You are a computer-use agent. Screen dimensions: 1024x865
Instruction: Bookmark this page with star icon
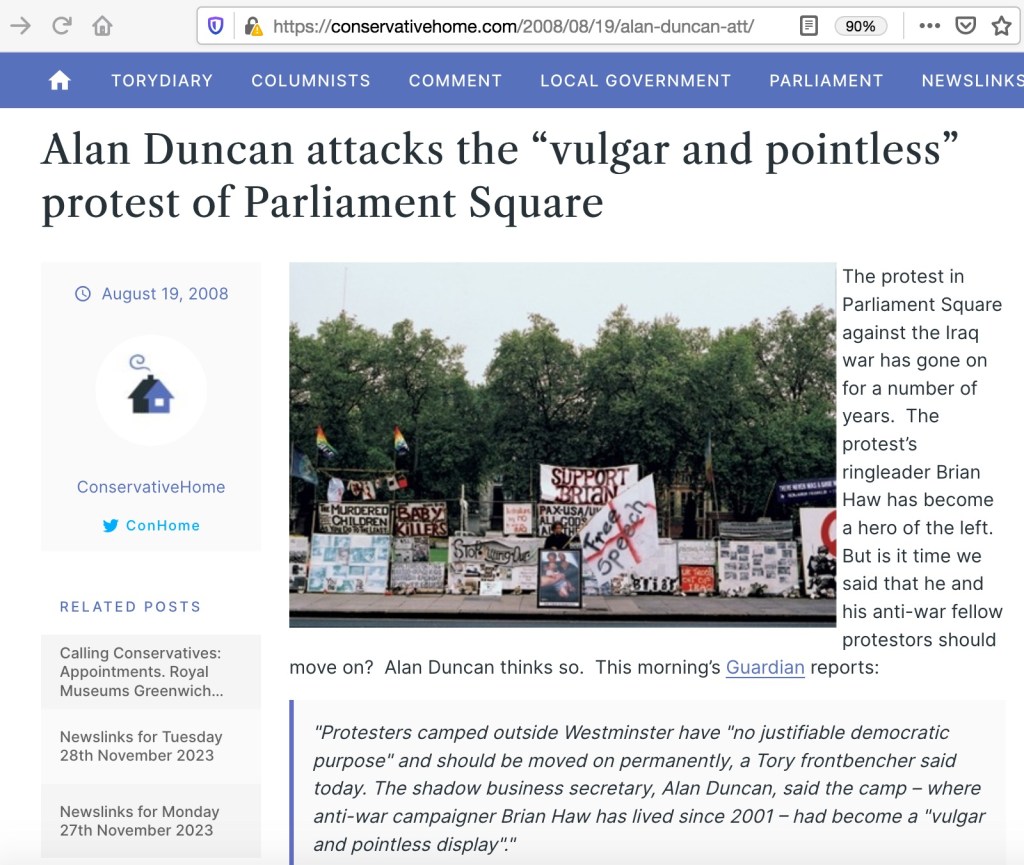click(x=1001, y=26)
